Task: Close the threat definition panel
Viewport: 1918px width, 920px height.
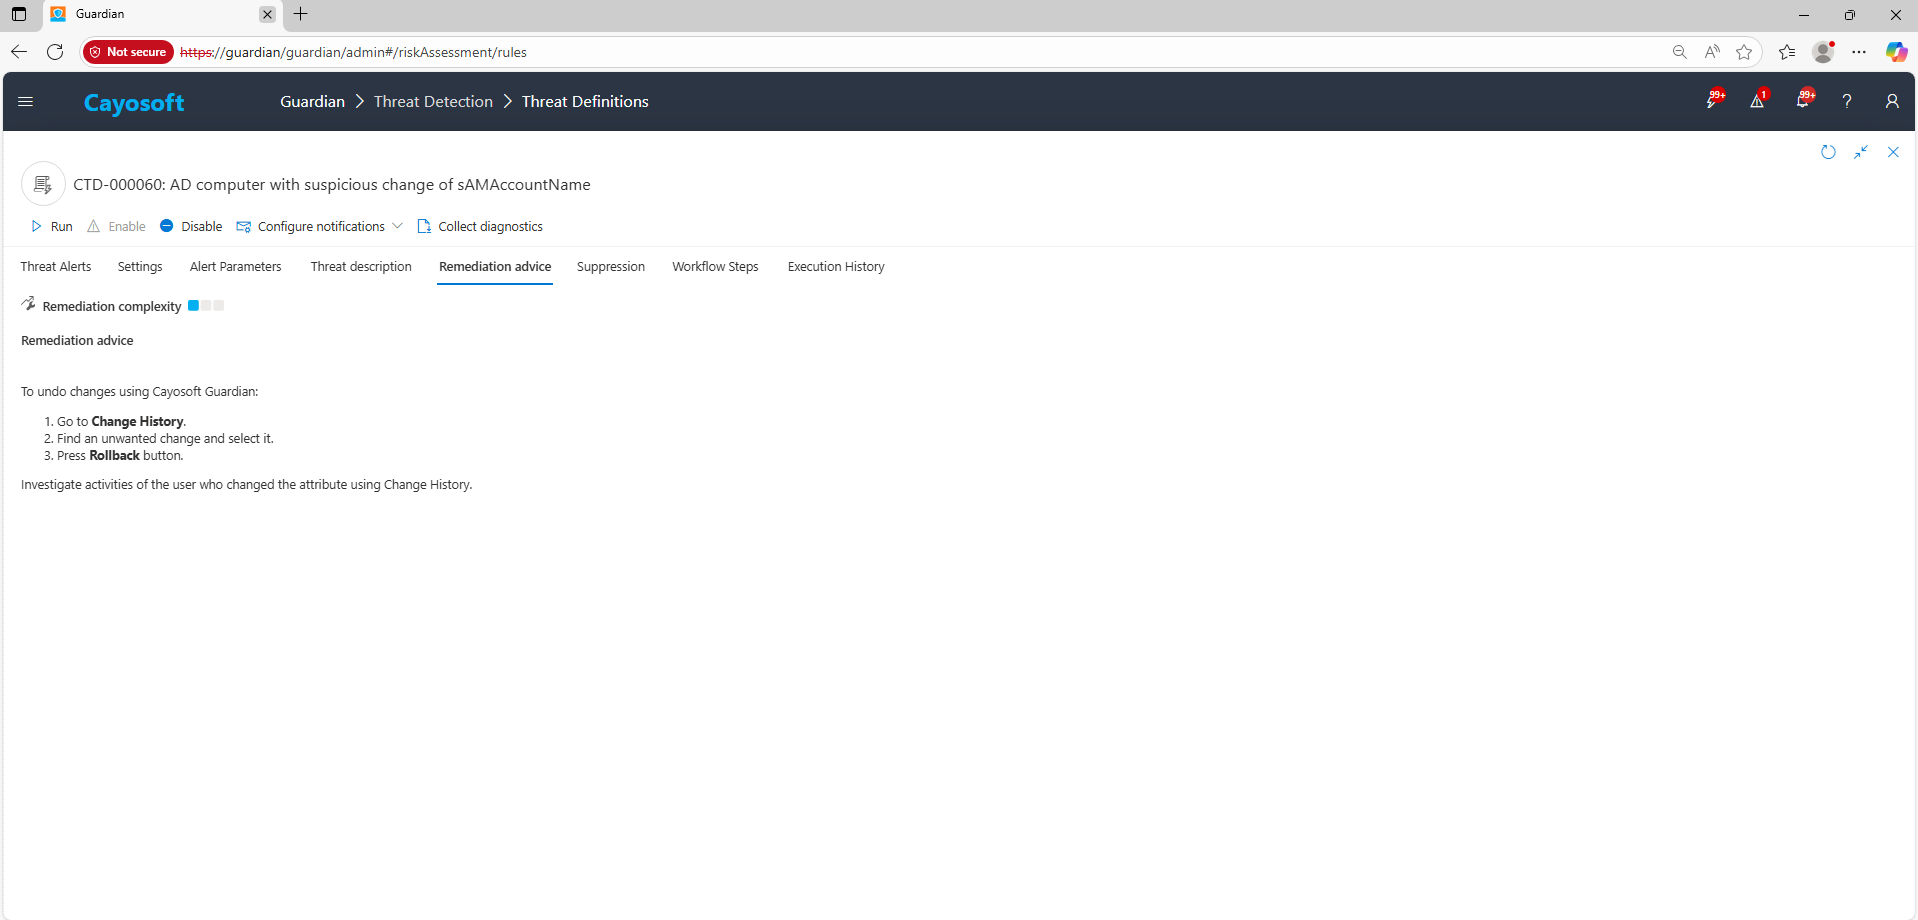Action: coord(1893,152)
